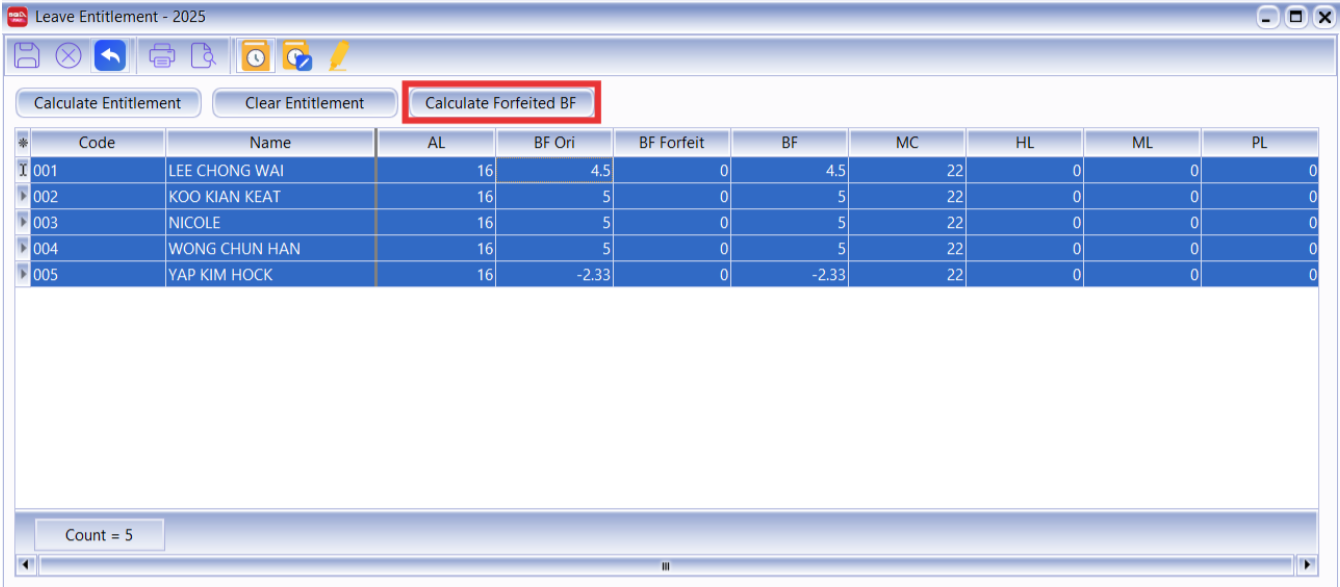Screen dimensions: 1340x587
Task: Select the orange folder clock icon
Action: coord(256,56)
